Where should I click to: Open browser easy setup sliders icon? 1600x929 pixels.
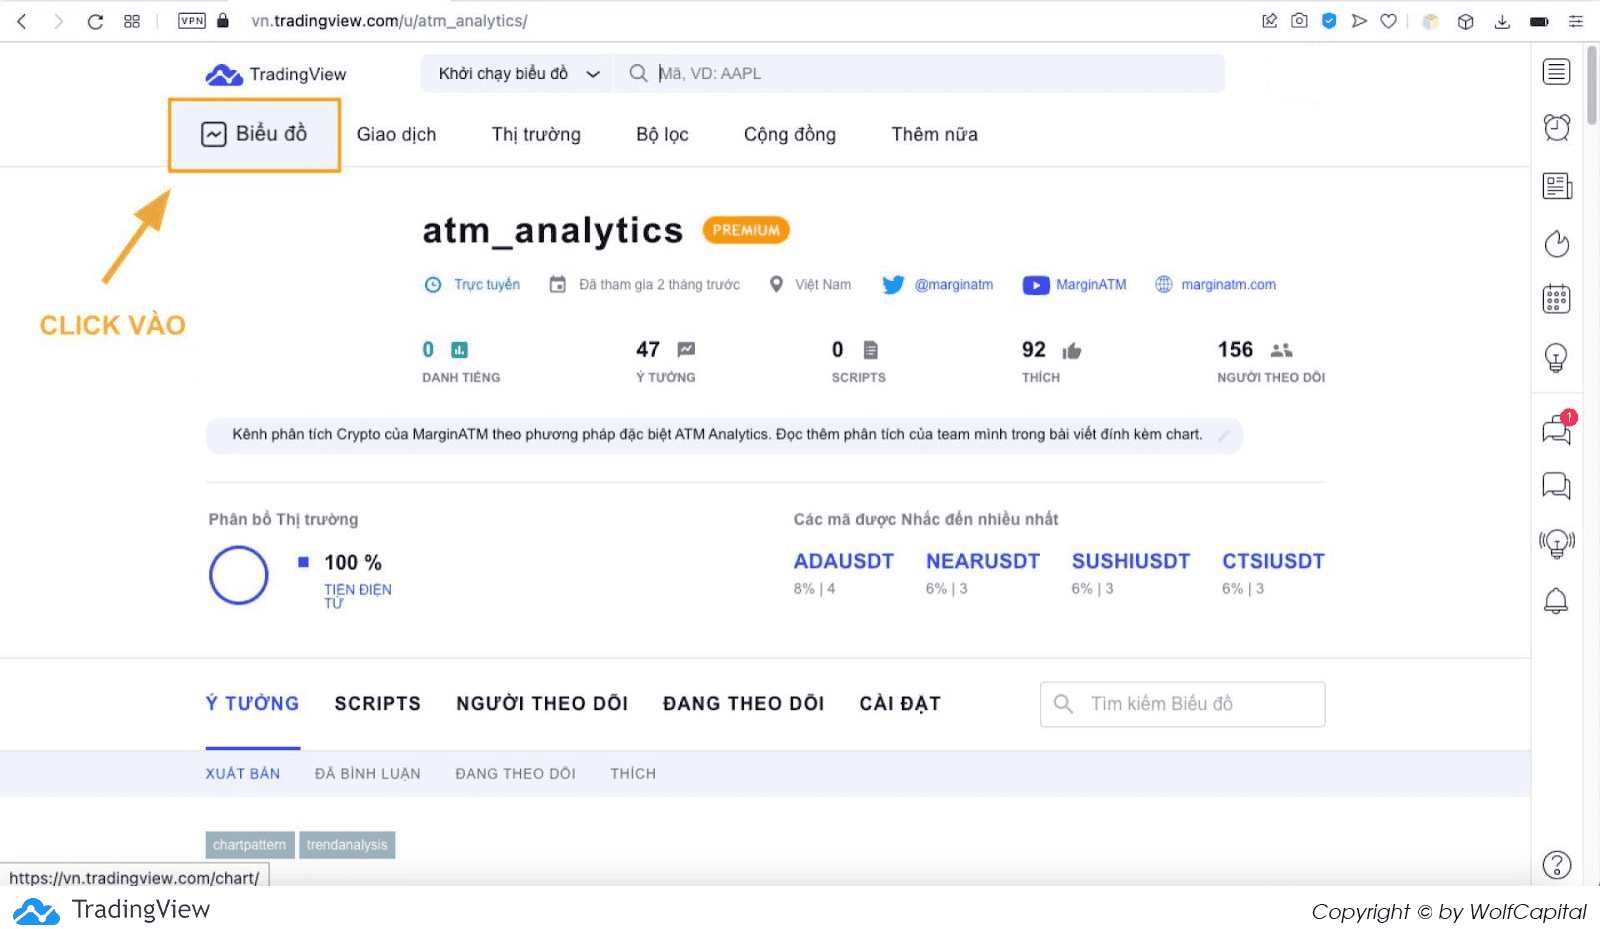pyautogui.click(x=1576, y=21)
